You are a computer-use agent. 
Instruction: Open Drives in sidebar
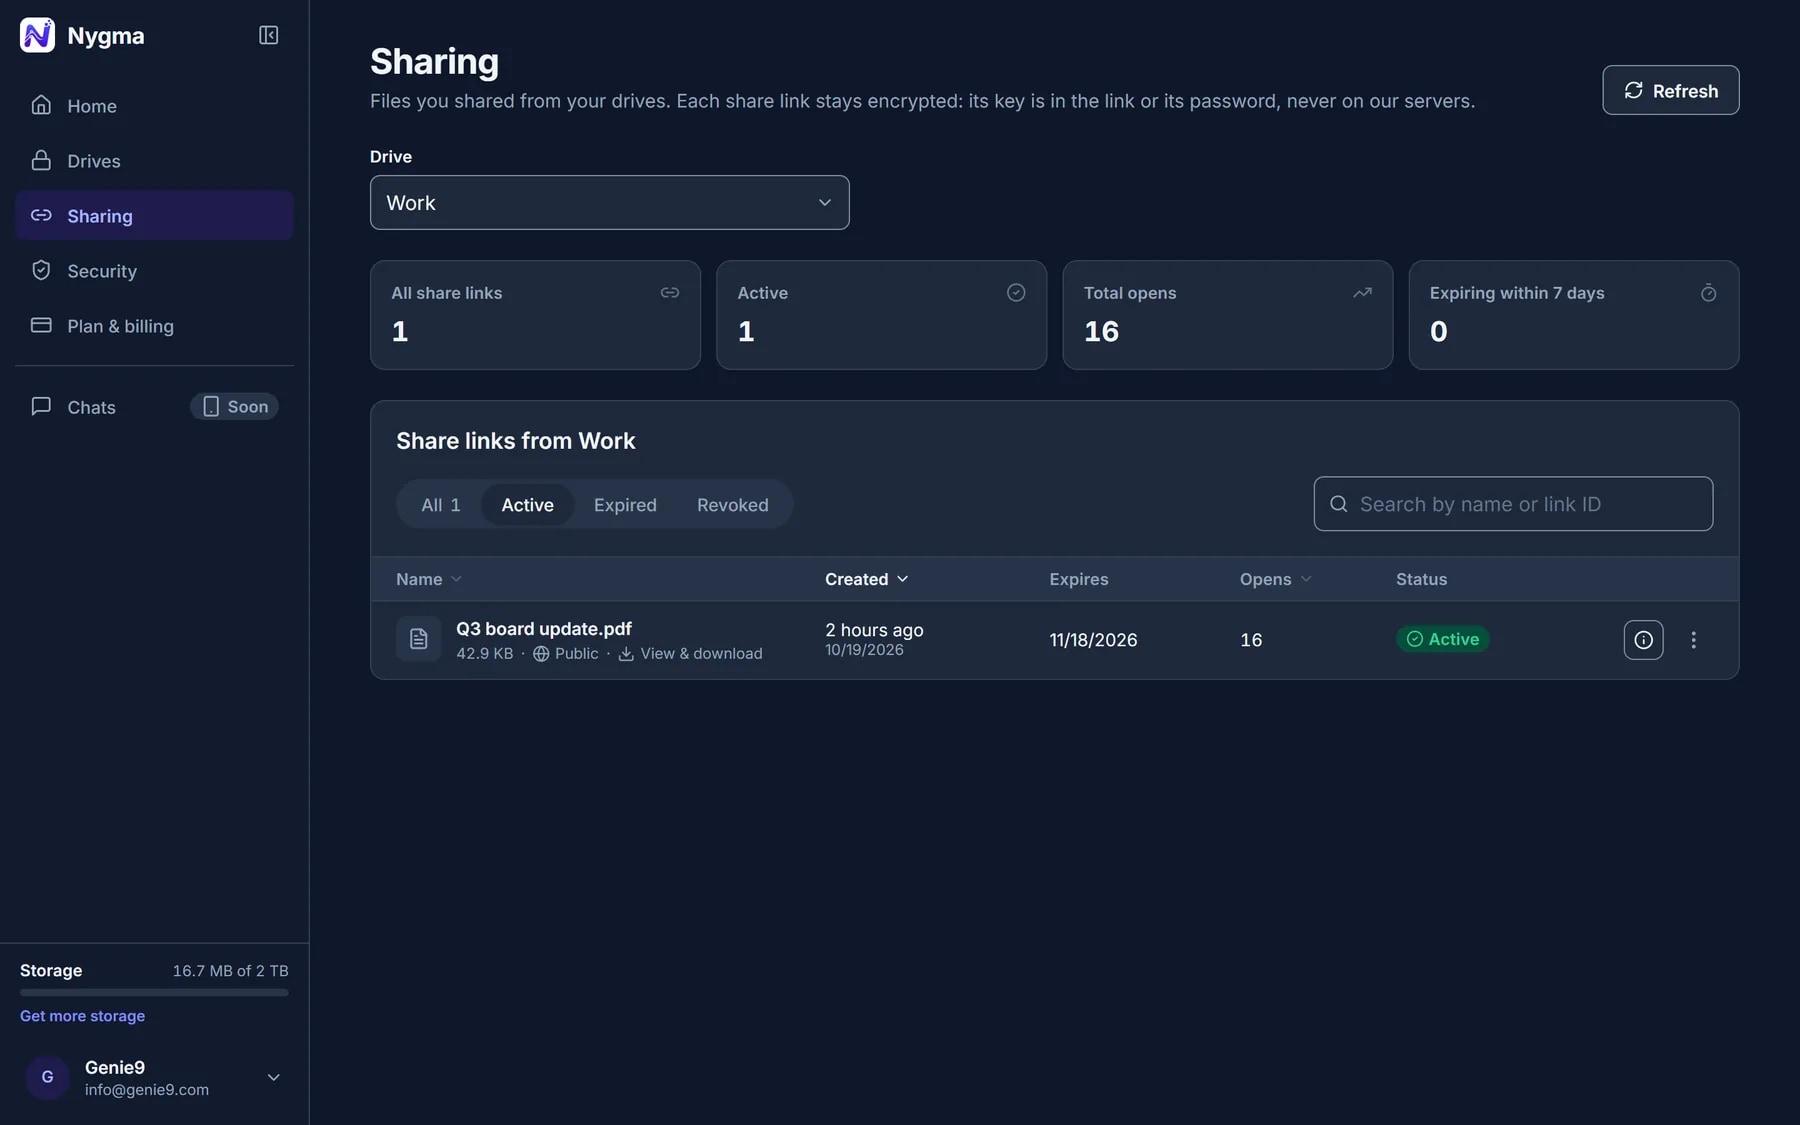point(154,160)
